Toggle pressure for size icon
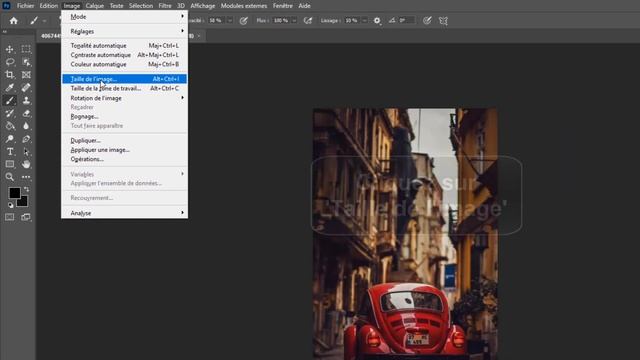The height and width of the screenshot is (360, 640). (427, 20)
